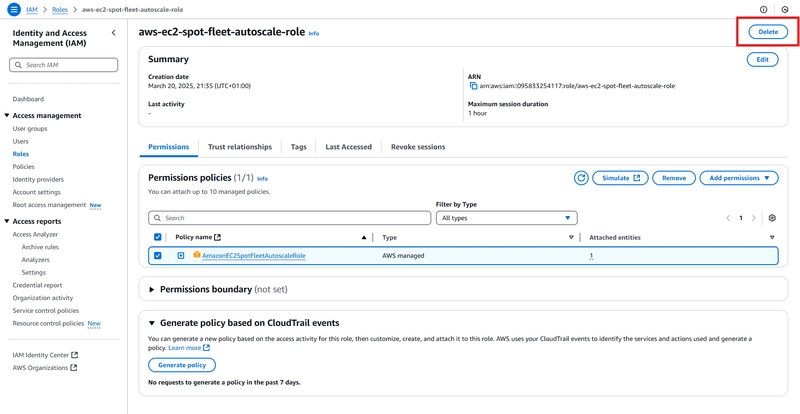The width and height of the screenshot is (800, 414).
Task: Open the Filter by Type dropdown
Action: click(x=506, y=218)
